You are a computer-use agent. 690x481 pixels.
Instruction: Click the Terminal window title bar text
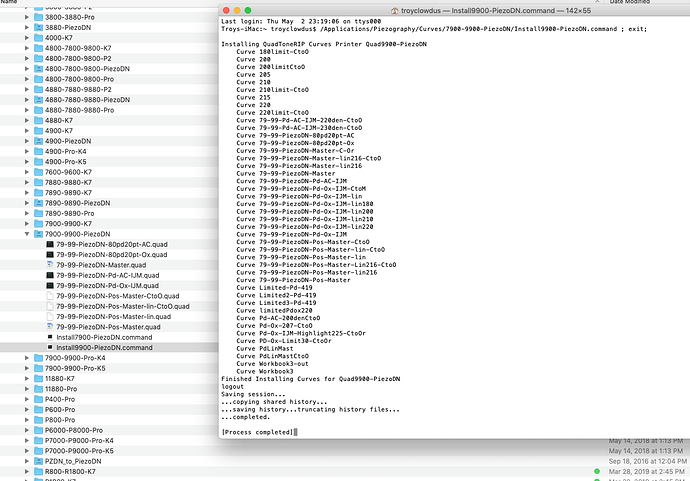(496, 11)
